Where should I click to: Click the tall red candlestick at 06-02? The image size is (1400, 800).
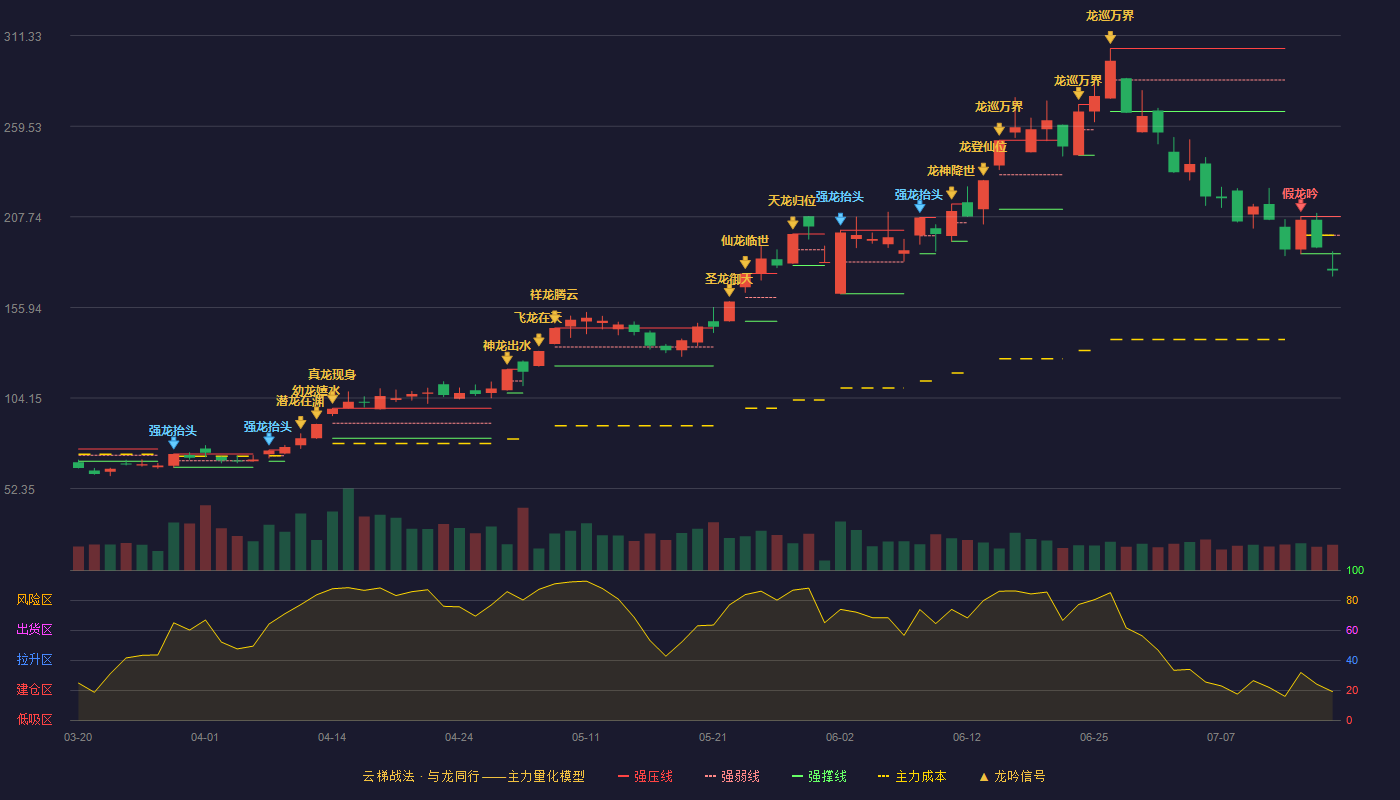point(840,263)
